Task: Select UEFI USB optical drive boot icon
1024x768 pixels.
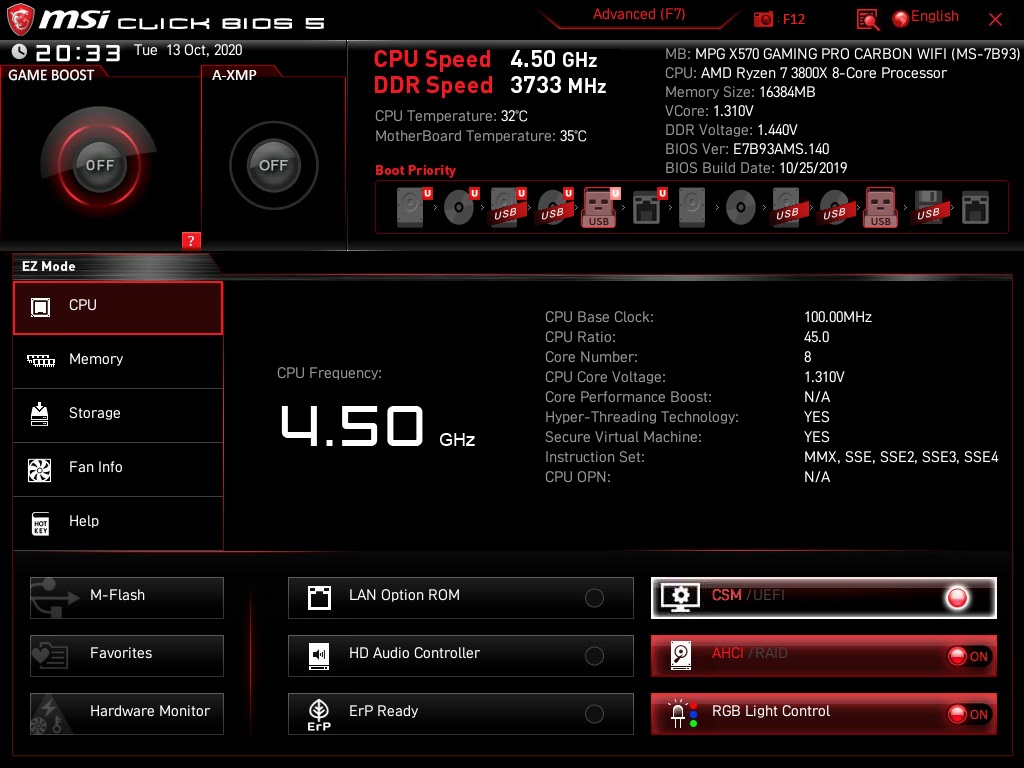Action: point(554,207)
